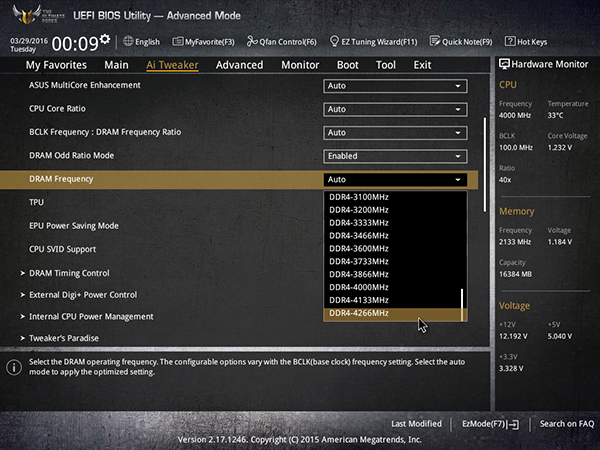
Task: Open DRAM Odd Ratio Mode dropdown
Action: coord(395,156)
